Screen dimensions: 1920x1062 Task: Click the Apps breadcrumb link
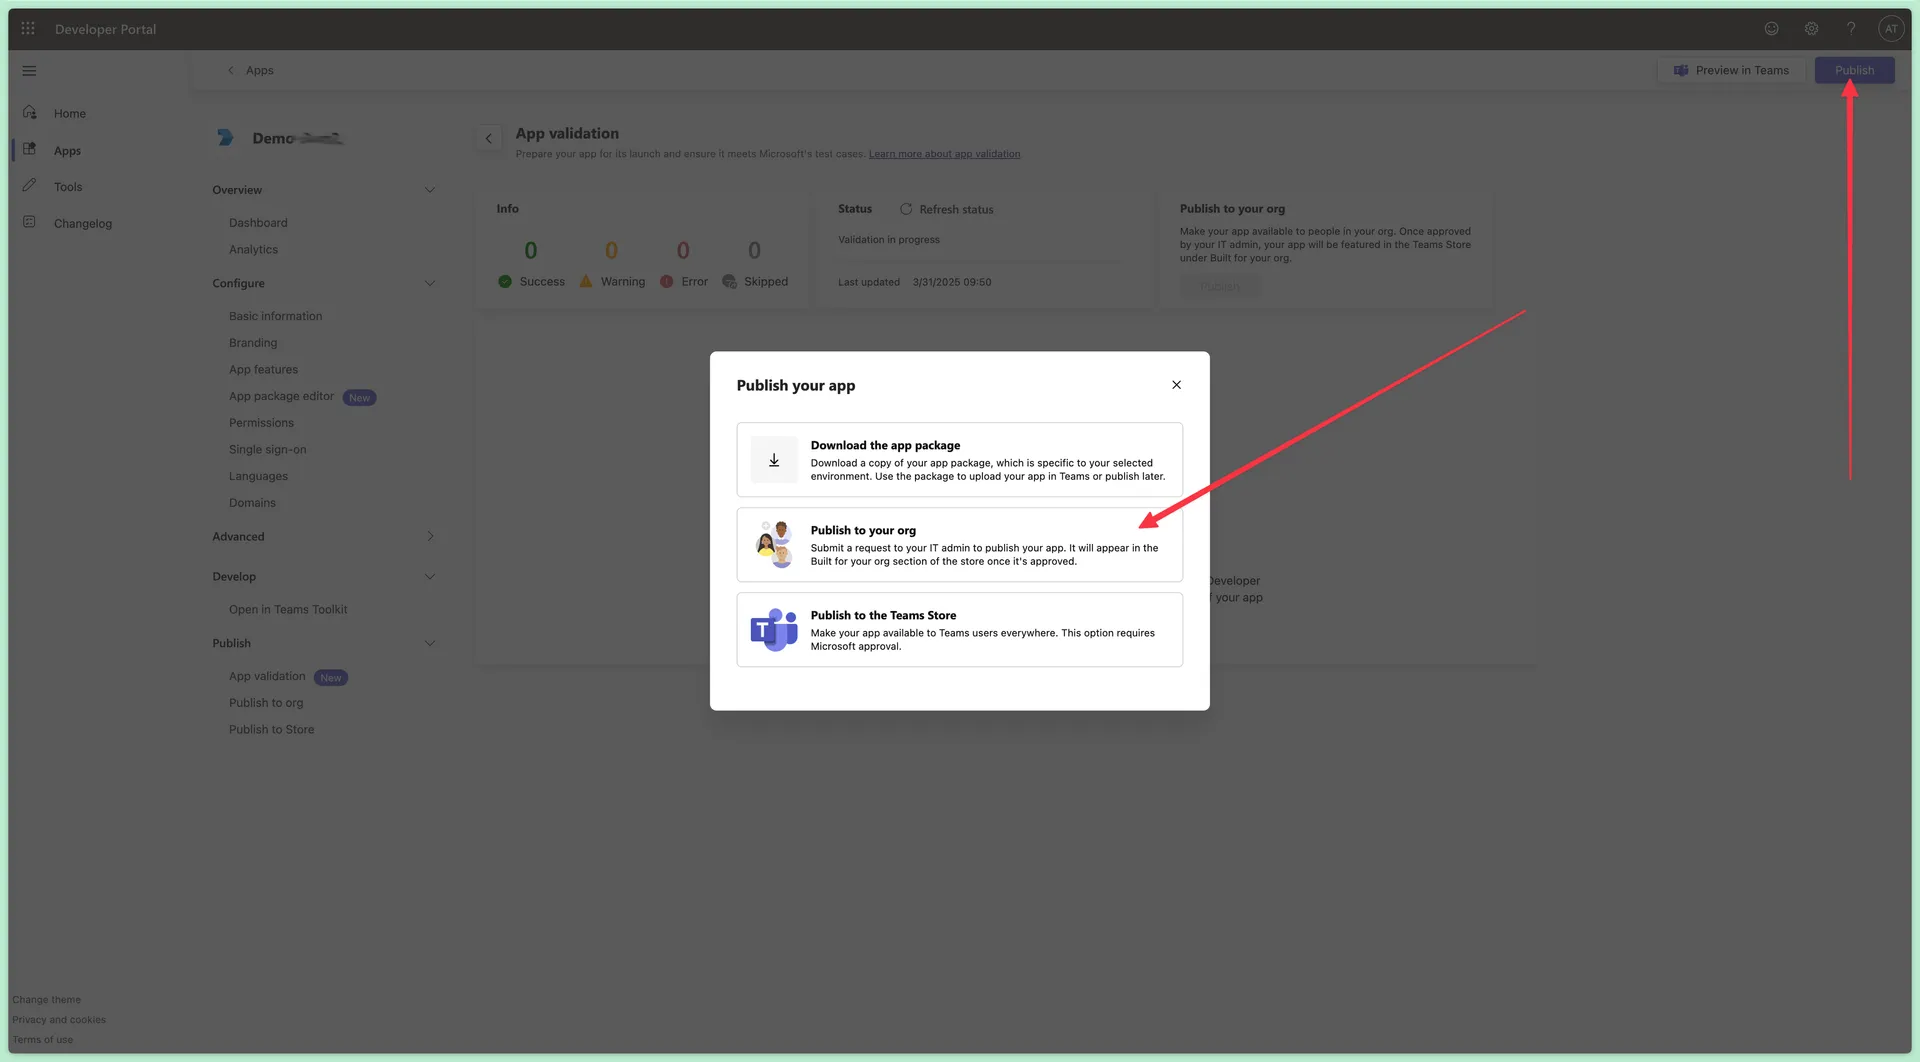(259, 70)
